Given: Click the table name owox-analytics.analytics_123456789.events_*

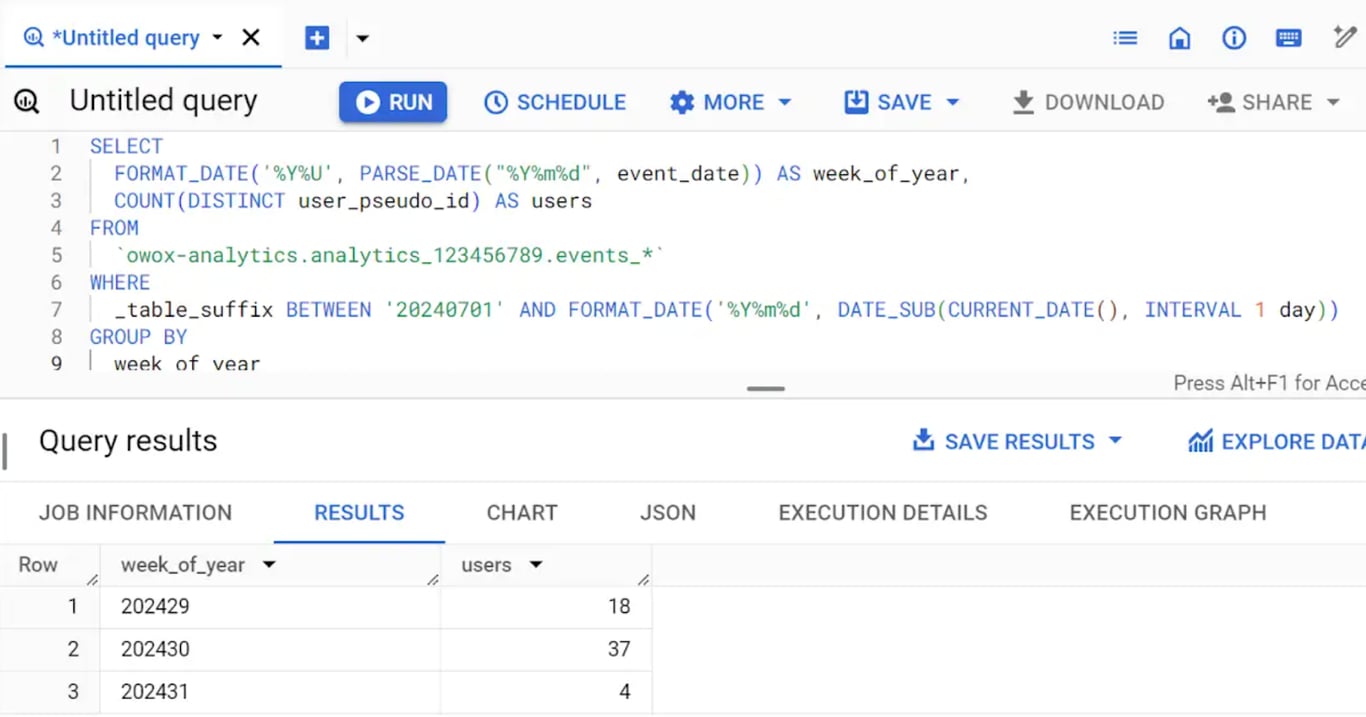Looking at the screenshot, I should click(x=389, y=256).
